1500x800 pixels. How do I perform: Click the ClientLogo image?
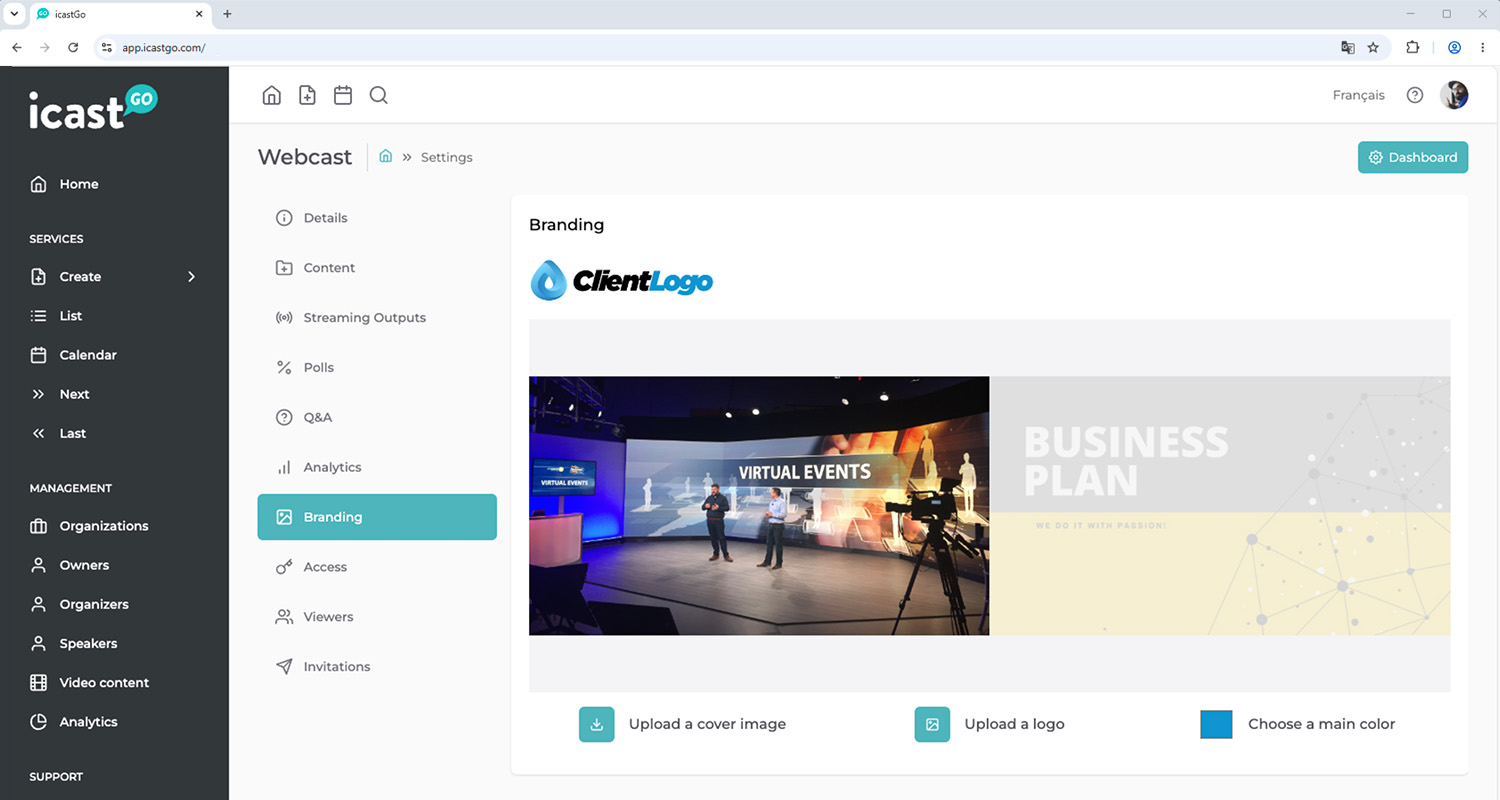[621, 280]
